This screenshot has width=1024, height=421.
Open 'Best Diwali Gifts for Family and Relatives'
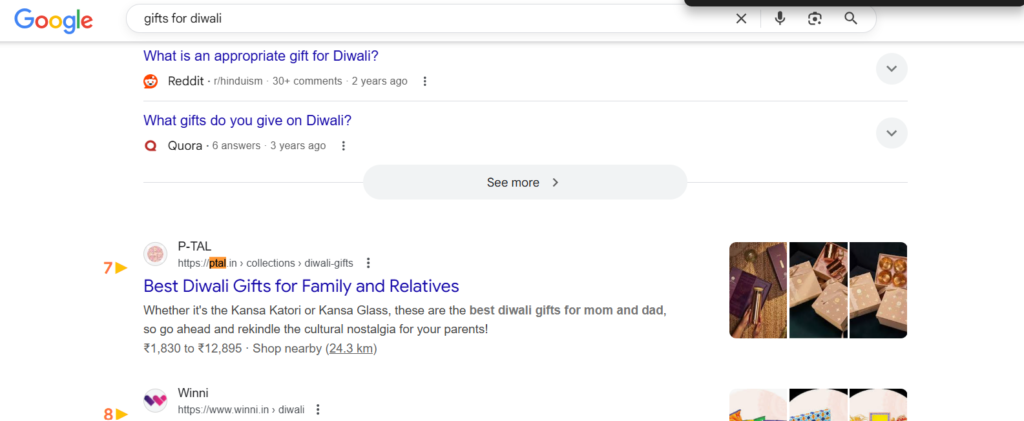pyautogui.click(x=301, y=286)
